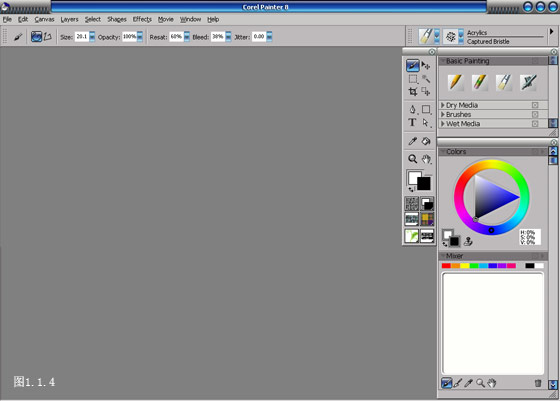Open the Canvas menu
The width and height of the screenshot is (560, 401).
44,19
